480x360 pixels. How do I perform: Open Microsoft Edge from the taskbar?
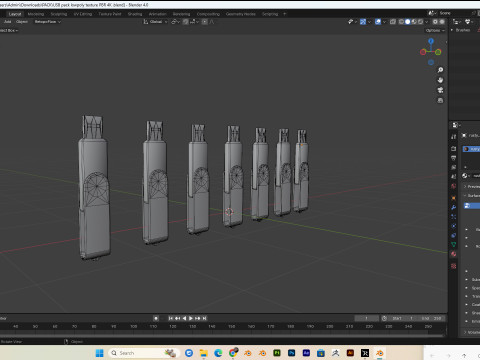[218, 353]
